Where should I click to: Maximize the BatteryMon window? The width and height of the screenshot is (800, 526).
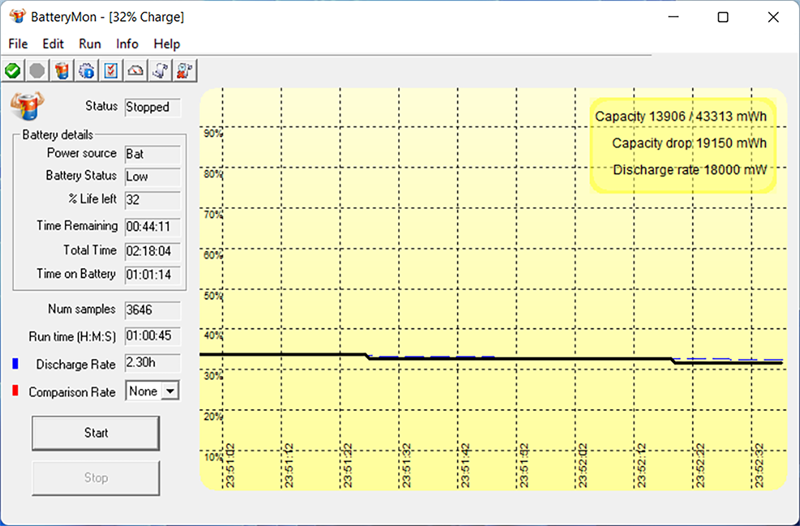tap(723, 17)
